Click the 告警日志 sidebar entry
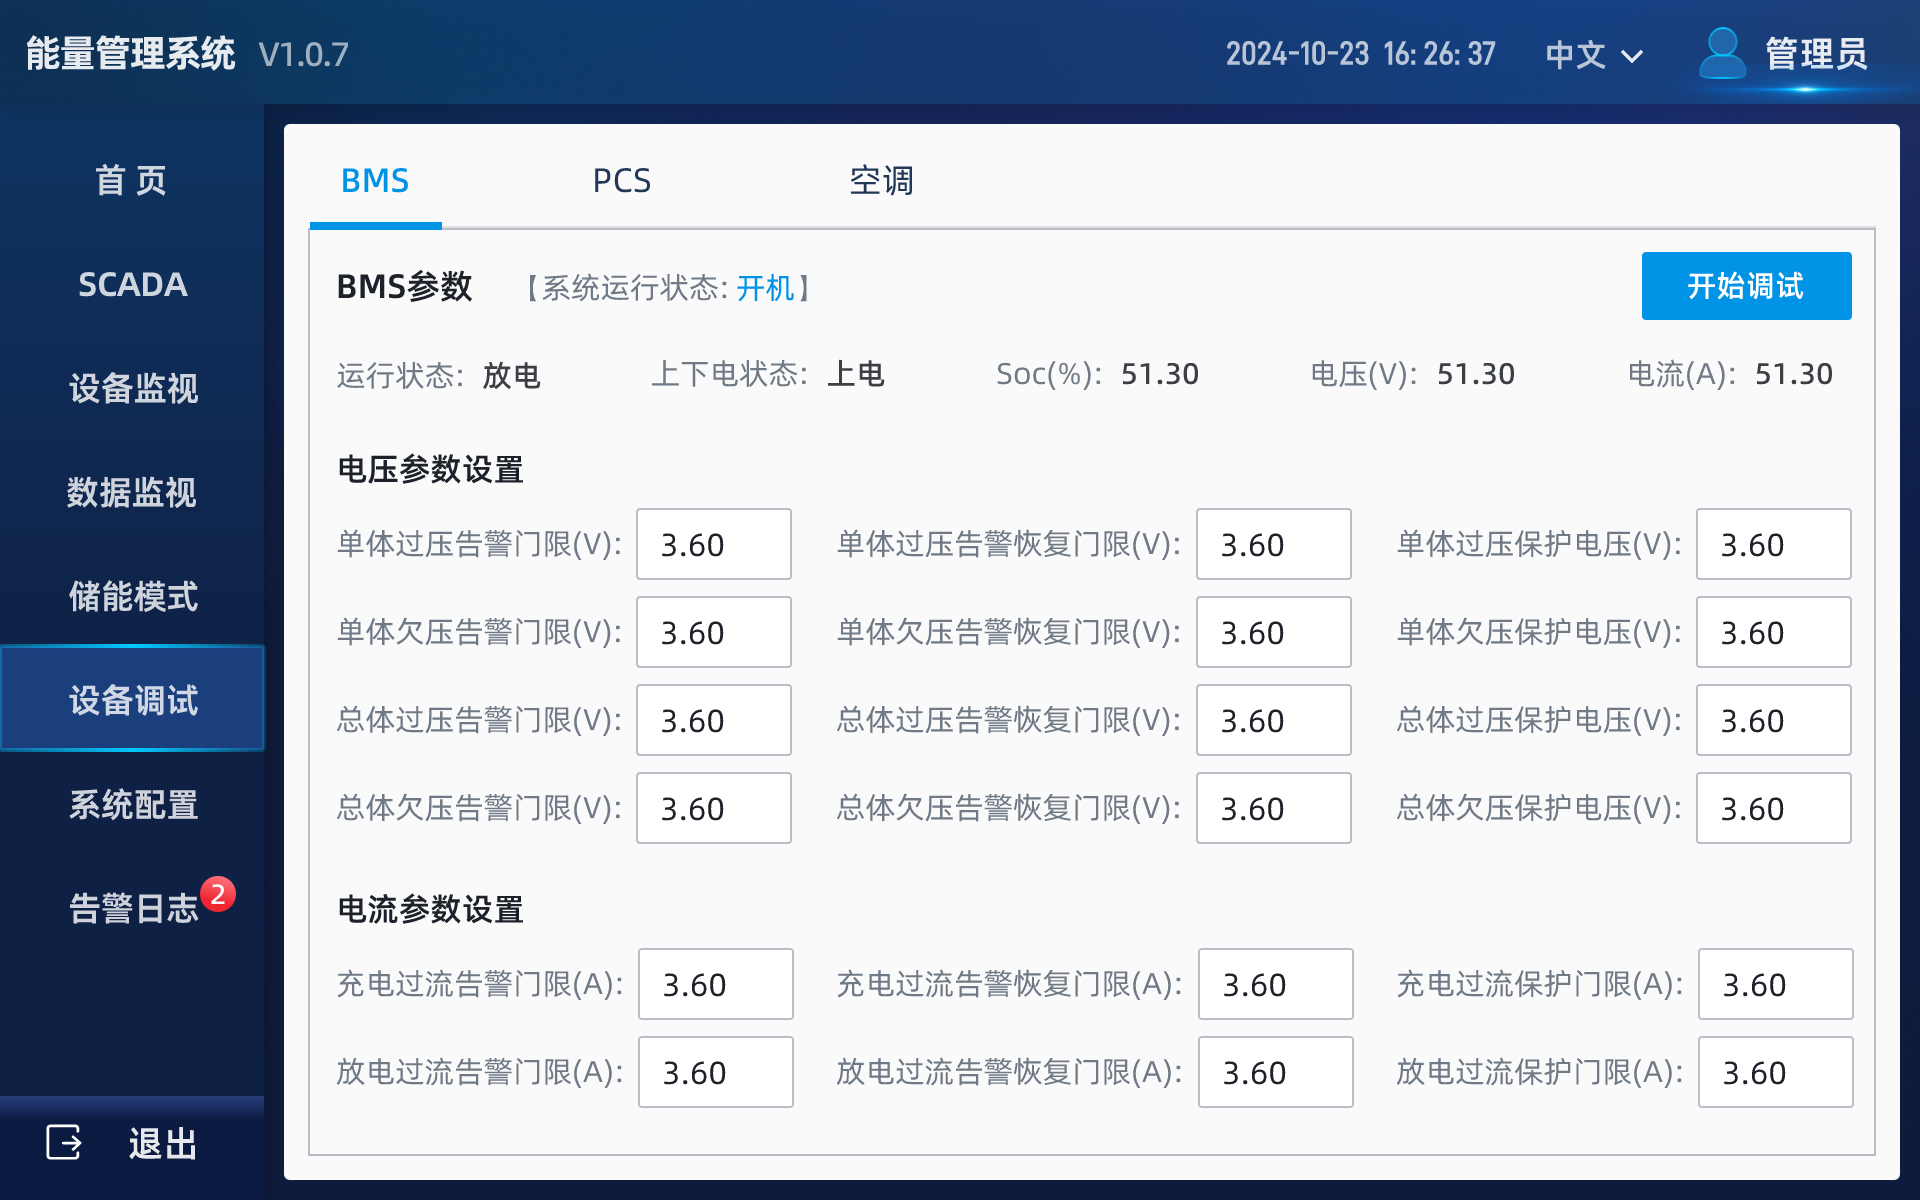Image resolution: width=1920 pixels, height=1200 pixels. coord(135,908)
